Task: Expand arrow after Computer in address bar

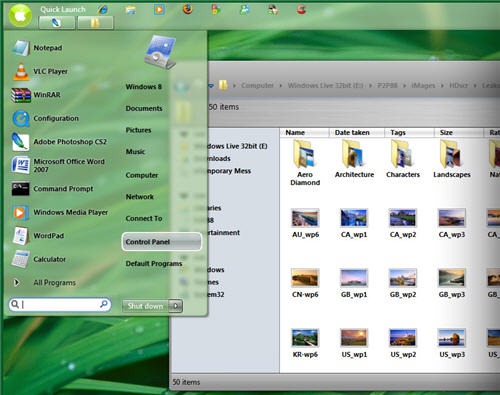Action: (281, 86)
